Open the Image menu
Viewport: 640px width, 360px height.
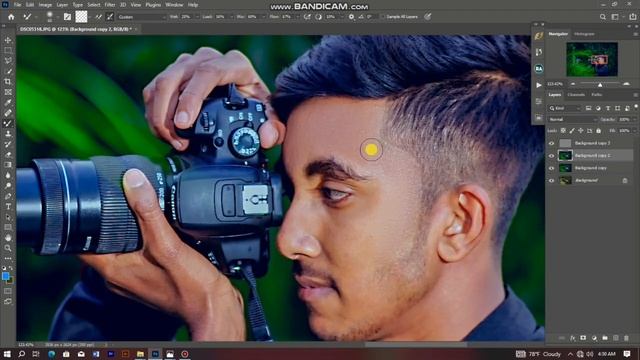point(45,5)
